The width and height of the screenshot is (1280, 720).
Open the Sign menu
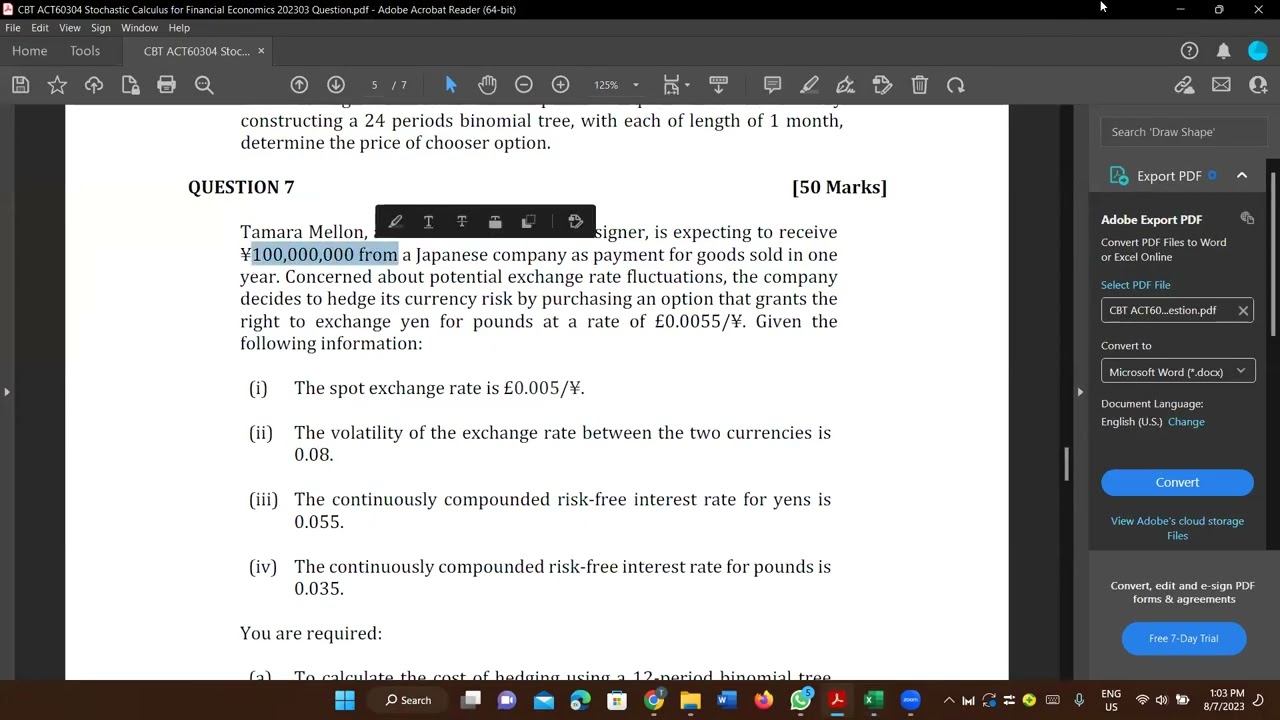pos(101,28)
